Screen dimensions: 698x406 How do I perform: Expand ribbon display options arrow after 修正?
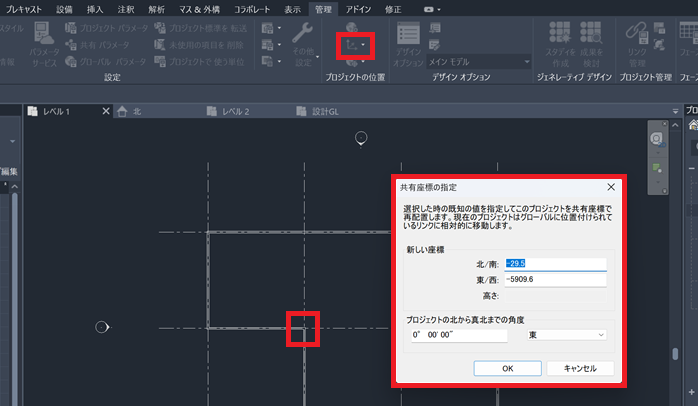pos(439,9)
